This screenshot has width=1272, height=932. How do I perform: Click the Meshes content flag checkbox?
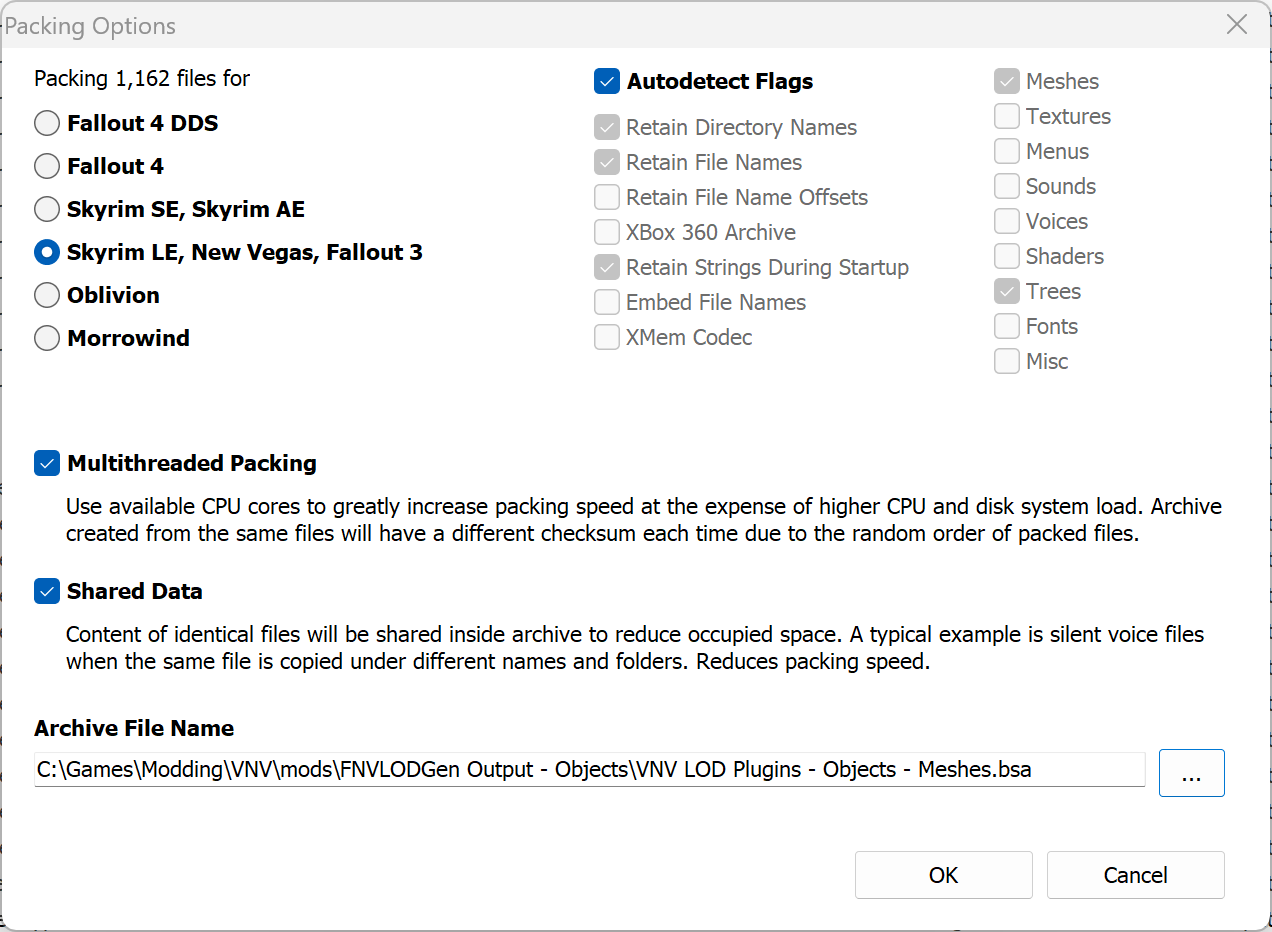pos(1007,81)
